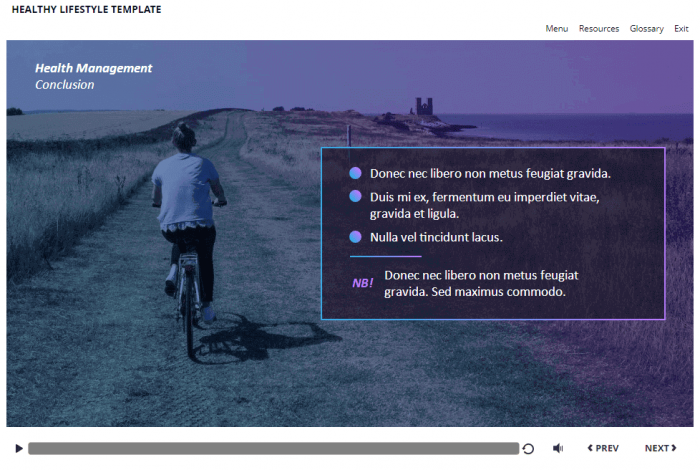Click the cyclist in the background photo
Image resolution: width=700 pixels, height=470 pixels.
coord(187,220)
